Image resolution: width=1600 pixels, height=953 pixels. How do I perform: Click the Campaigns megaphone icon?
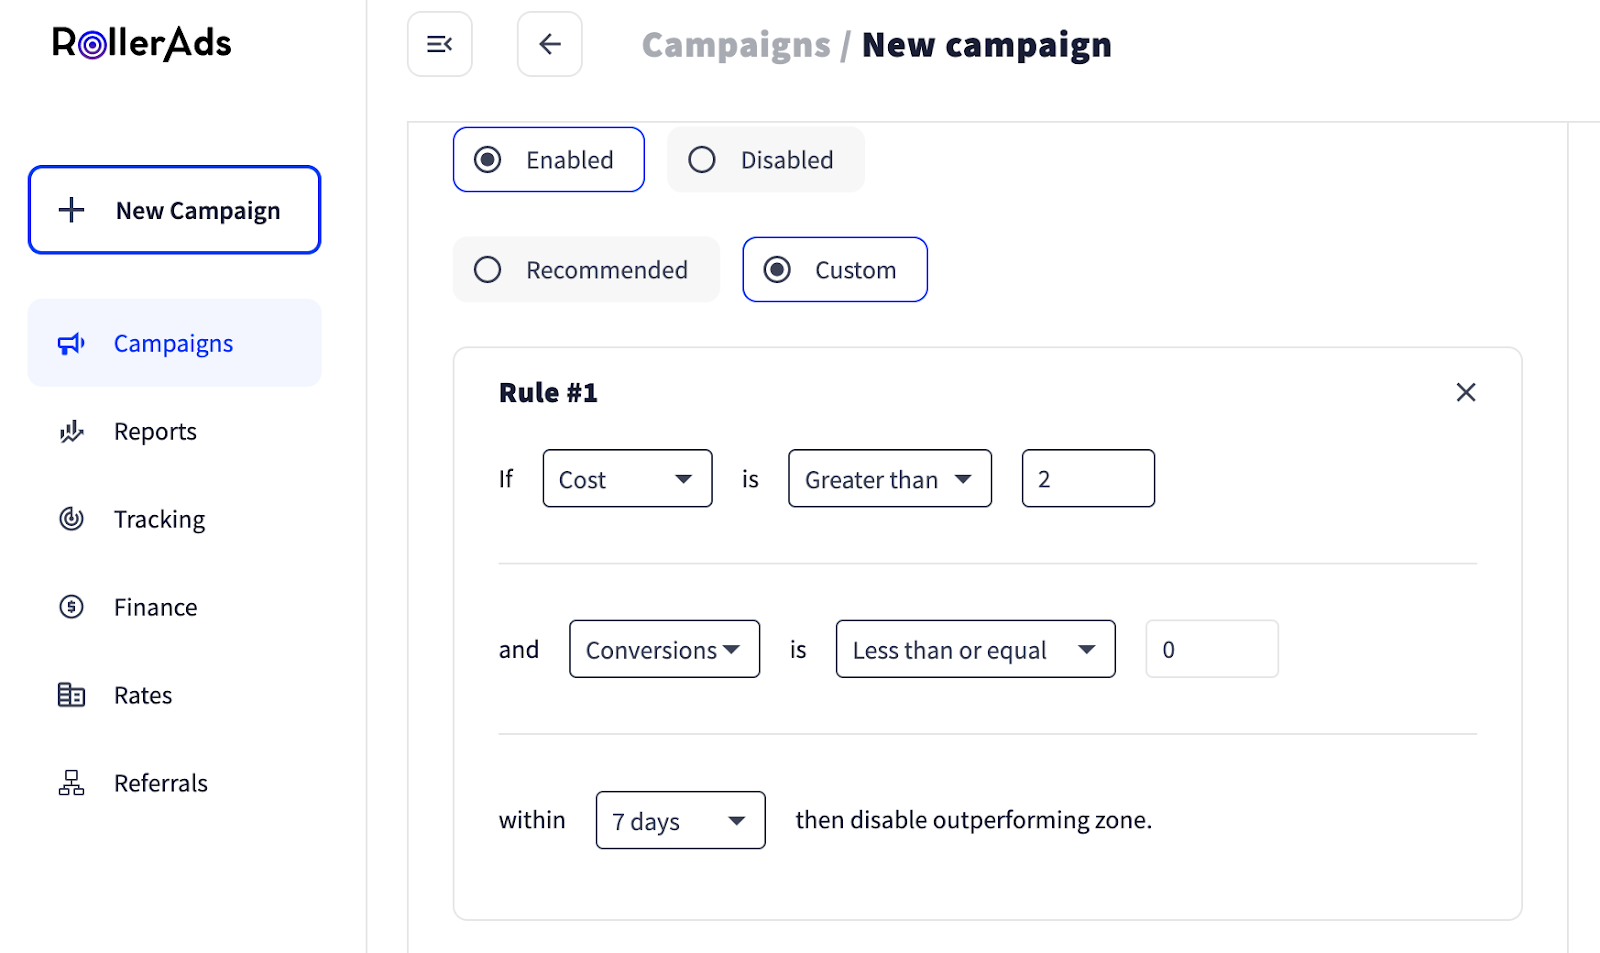pos(71,344)
